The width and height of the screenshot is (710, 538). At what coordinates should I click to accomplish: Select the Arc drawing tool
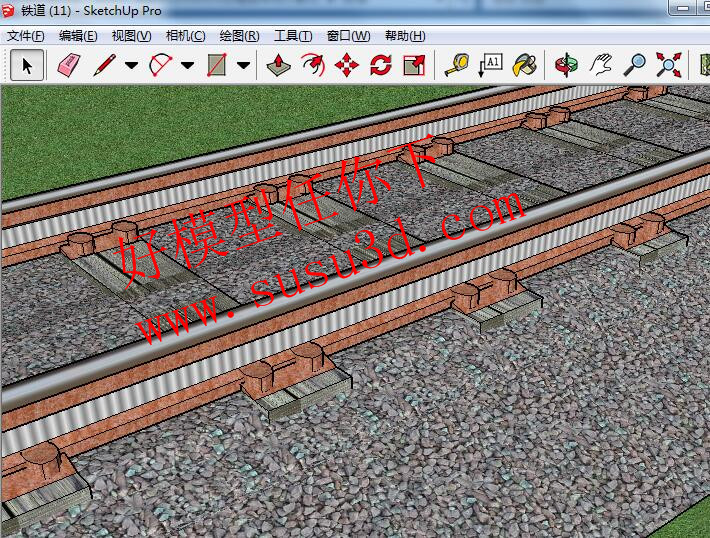click(x=160, y=65)
